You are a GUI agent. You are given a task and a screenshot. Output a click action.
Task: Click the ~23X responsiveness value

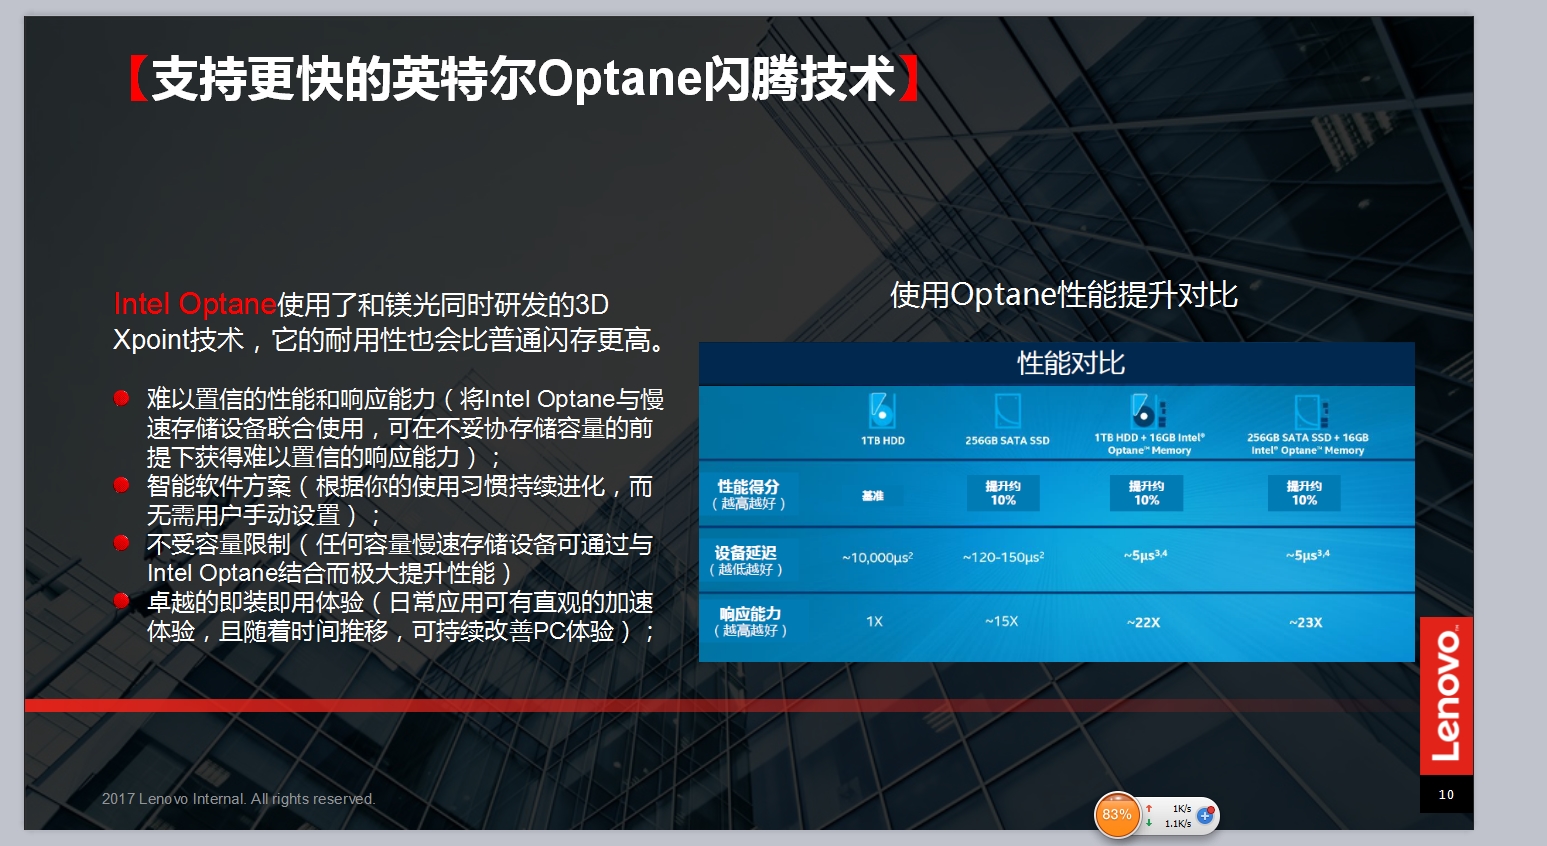1305,622
